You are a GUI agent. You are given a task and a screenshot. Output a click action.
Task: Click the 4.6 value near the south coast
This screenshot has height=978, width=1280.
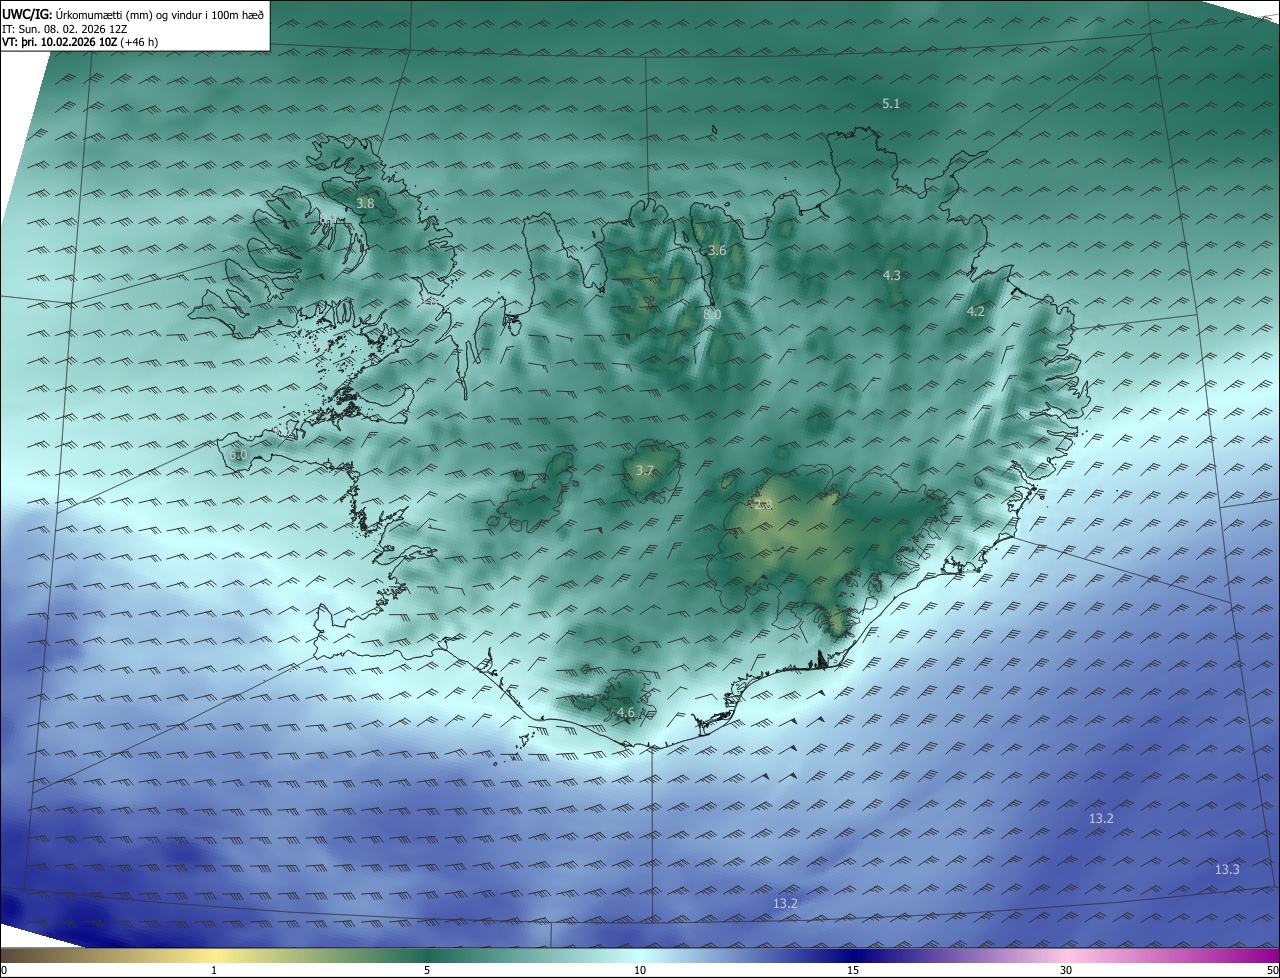(626, 713)
